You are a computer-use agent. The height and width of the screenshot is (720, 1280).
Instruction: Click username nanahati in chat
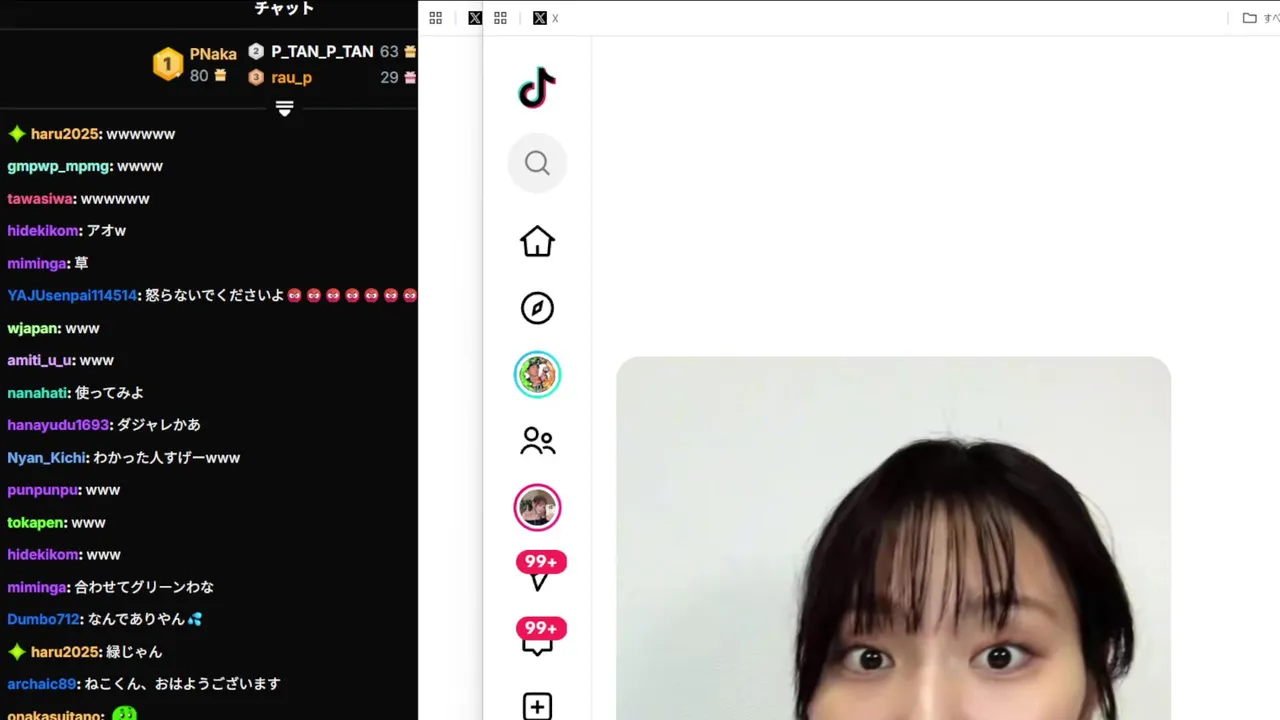click(37, 393)
